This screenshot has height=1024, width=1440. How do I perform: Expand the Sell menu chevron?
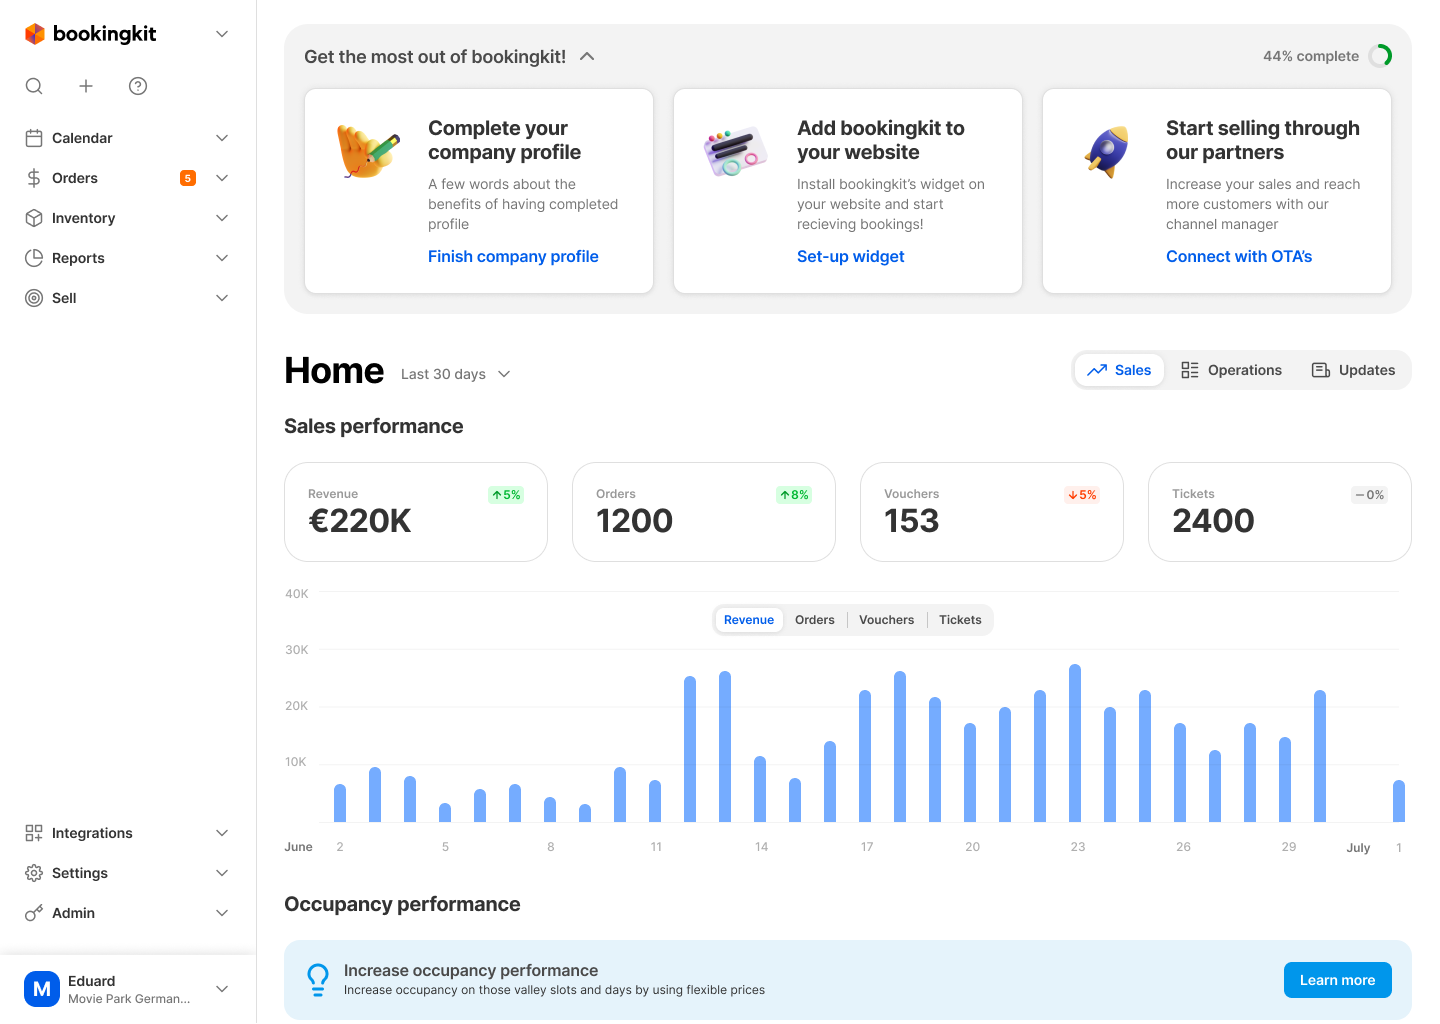(x=222, y=298)
